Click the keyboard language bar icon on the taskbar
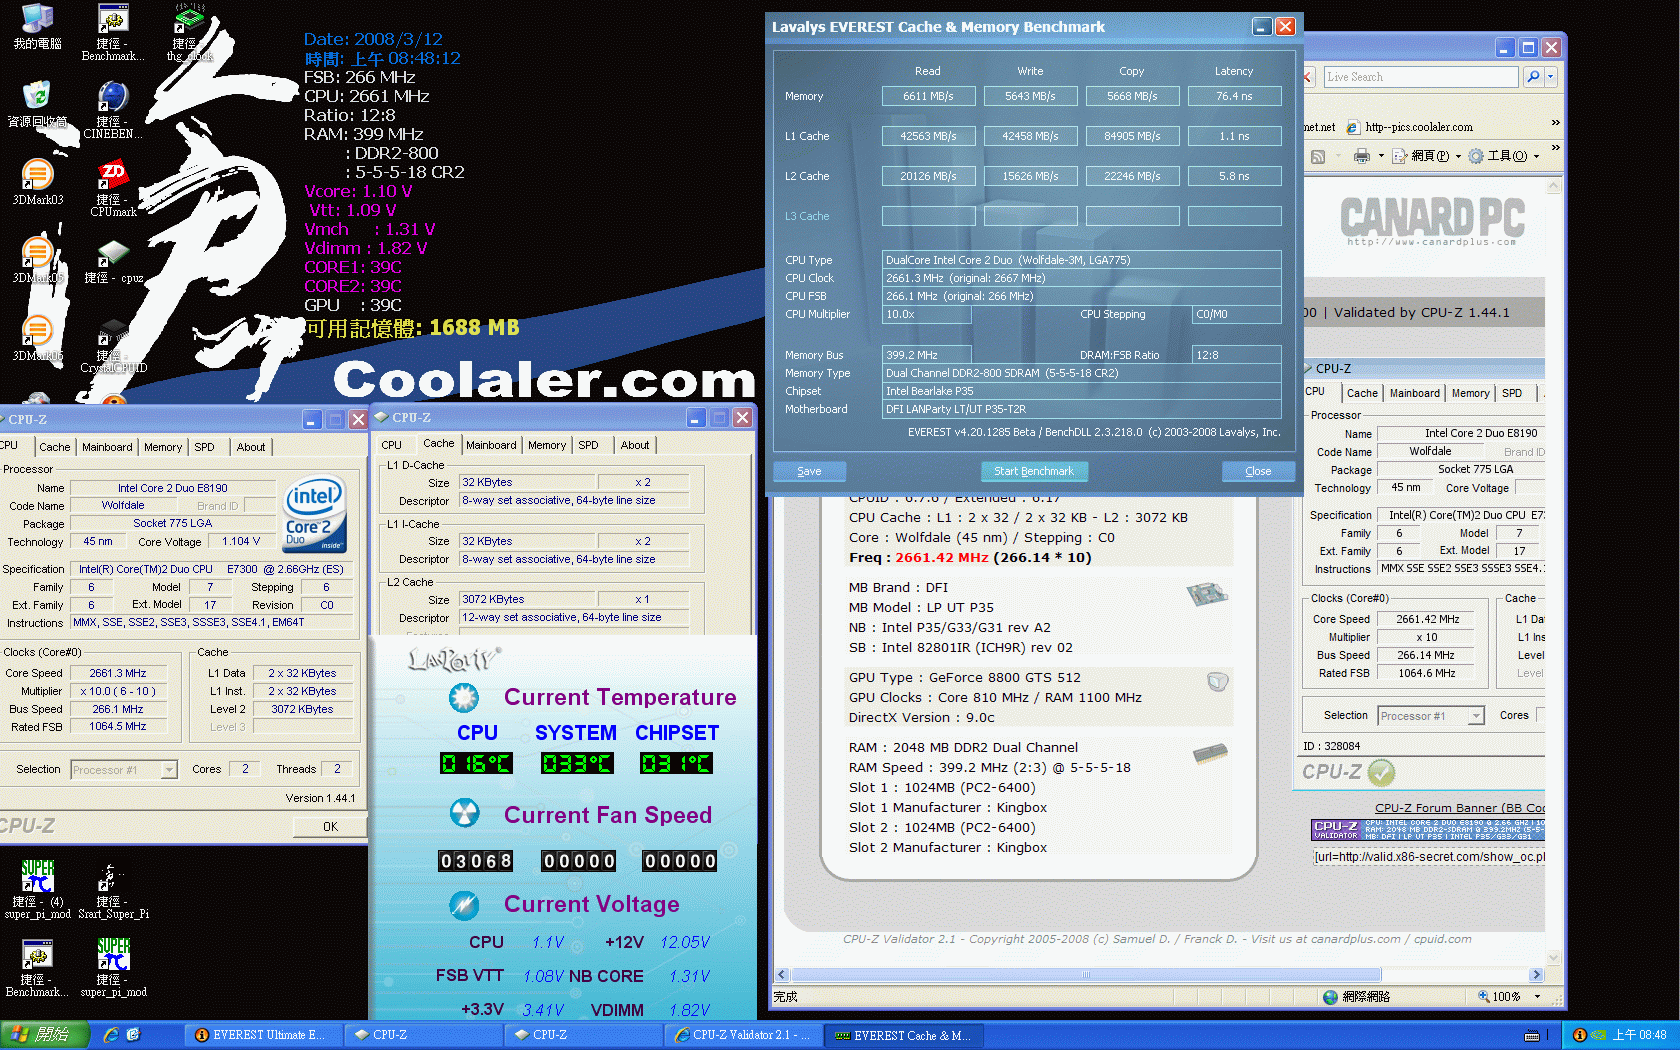This screenshot has width=1680, height=1050. coord(1531,1036)
